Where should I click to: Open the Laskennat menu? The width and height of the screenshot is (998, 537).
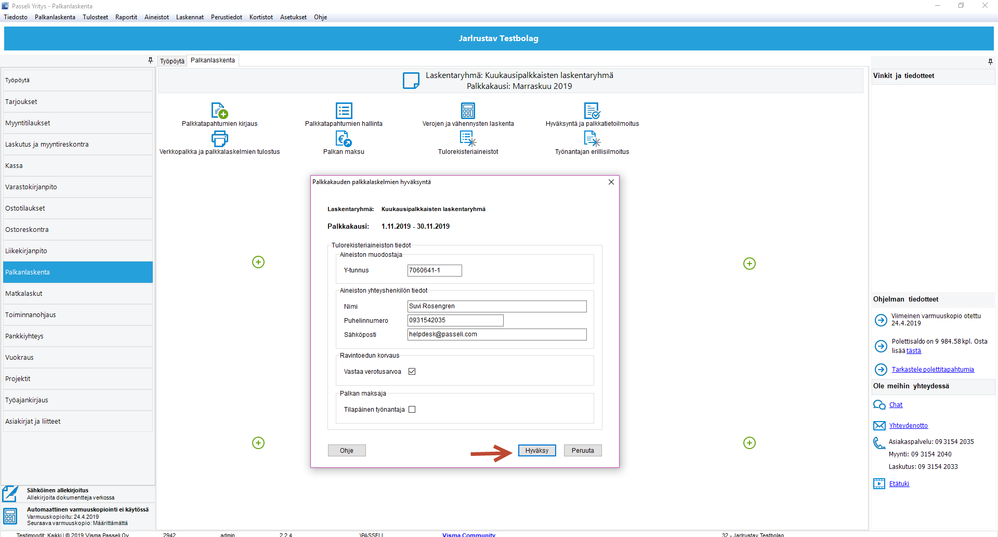(x=190, y=17)
